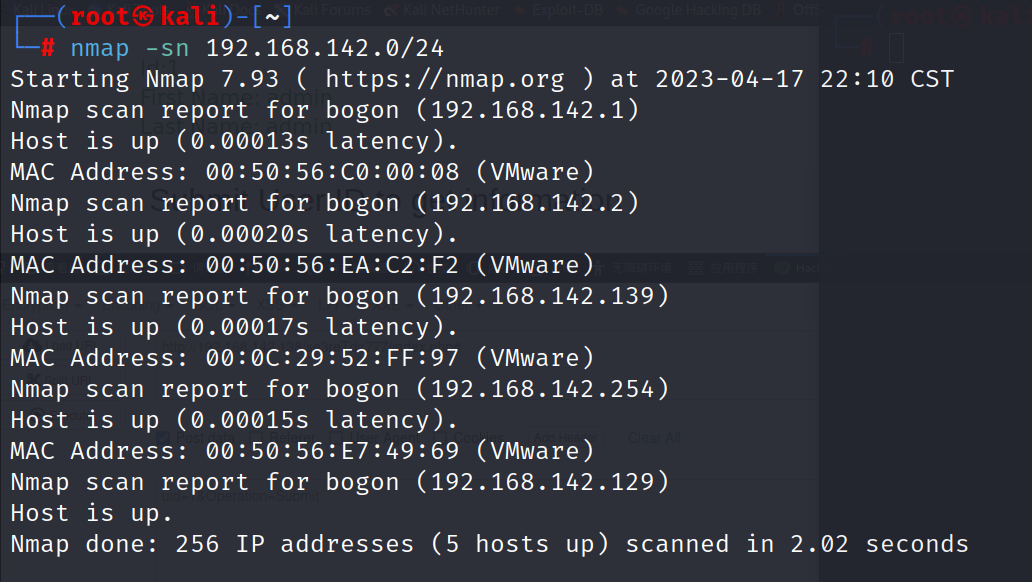1032x582 pixels.
Task: Click the Kali skull symbol in prompt
Action: pos(143,16)
